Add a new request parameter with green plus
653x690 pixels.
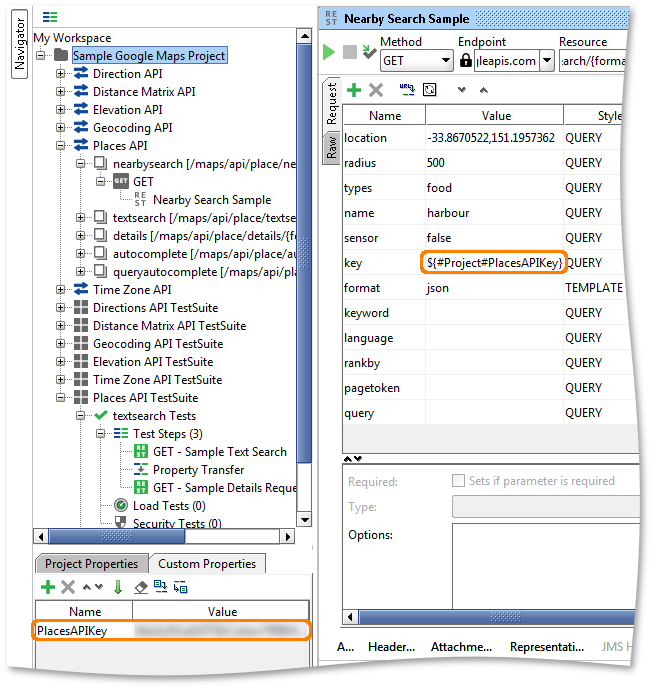[x=354, y=90]
